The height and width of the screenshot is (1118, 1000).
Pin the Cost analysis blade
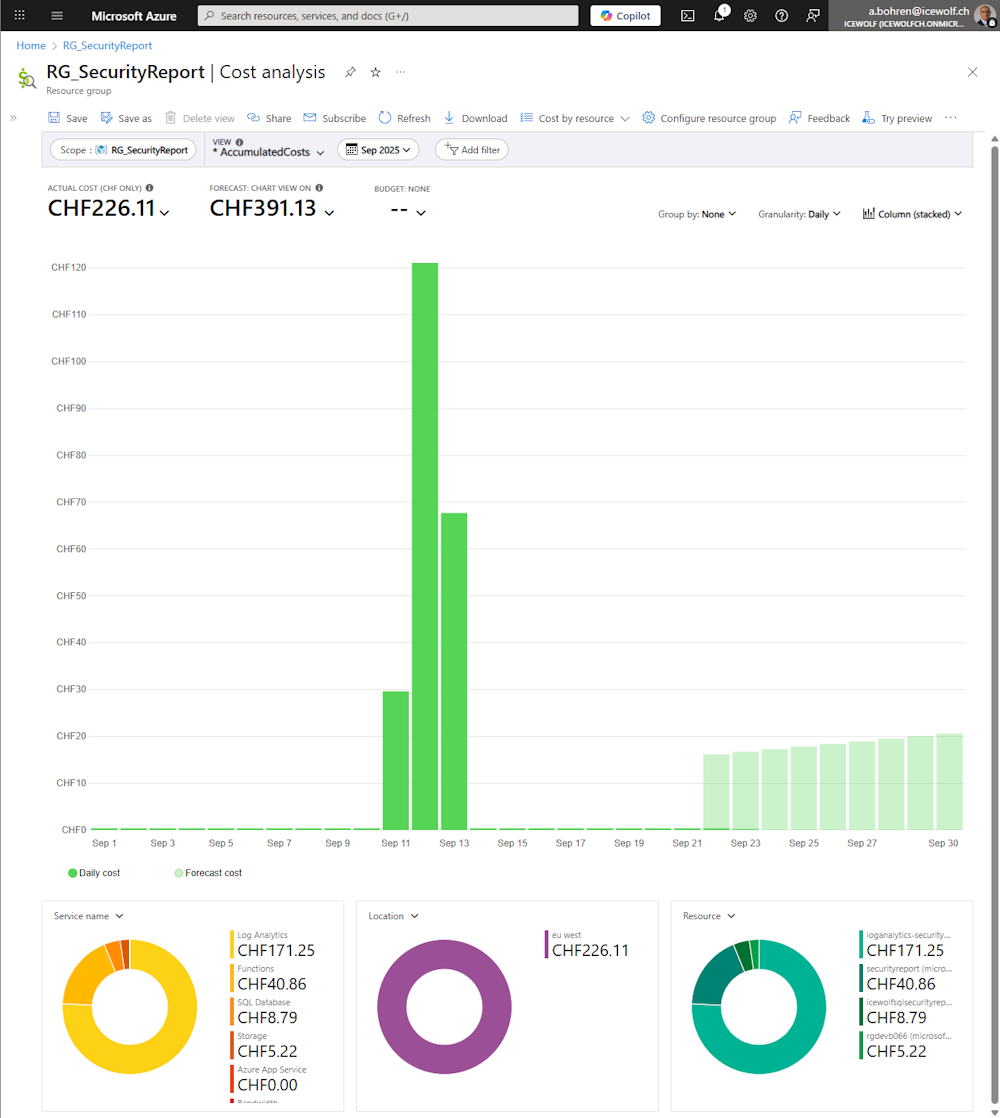point(350,72)
